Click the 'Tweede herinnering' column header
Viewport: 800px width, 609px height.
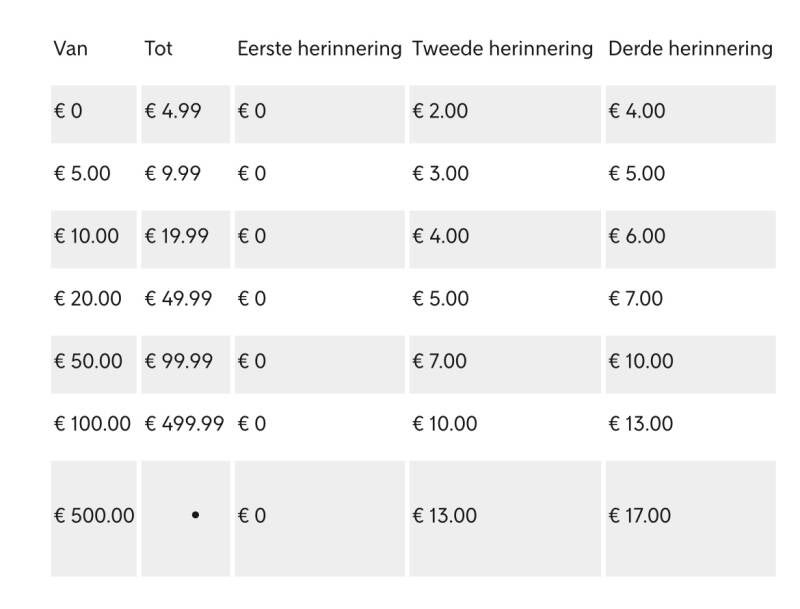coord(502,48)
